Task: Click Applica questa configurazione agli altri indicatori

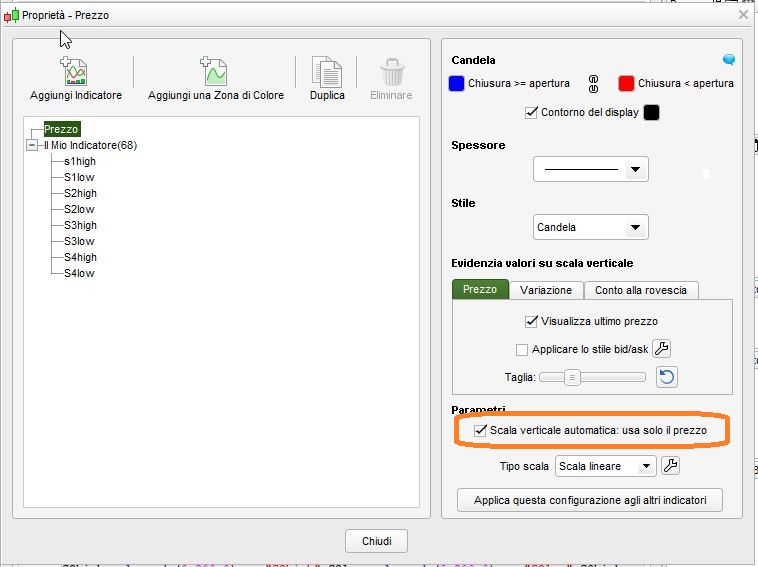Action: click(x=590, y=500)
